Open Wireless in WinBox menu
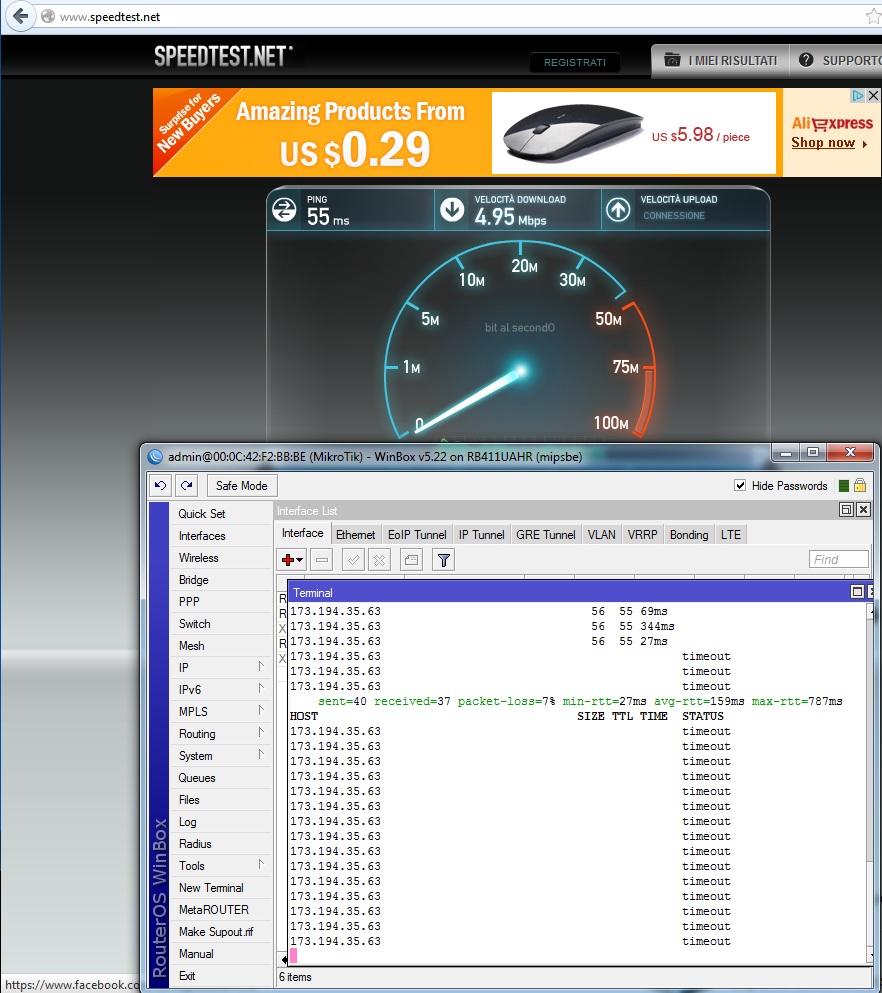This screenshot has height=993, width=882. click(220, 558)
